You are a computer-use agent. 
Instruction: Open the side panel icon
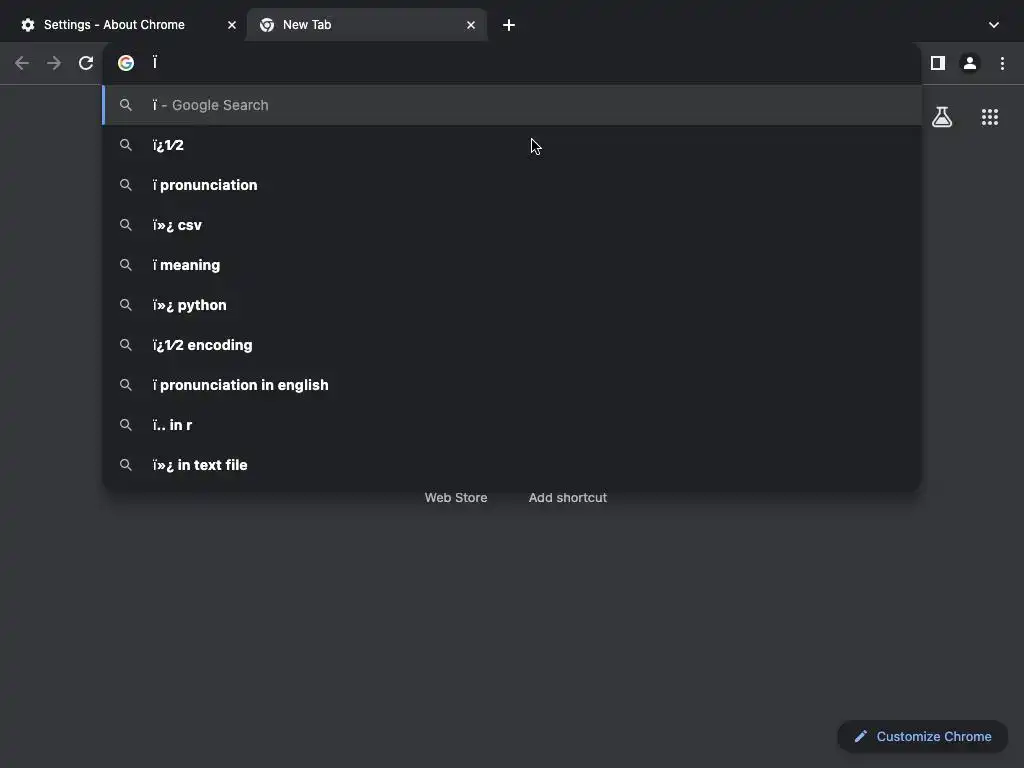[937, 63]
